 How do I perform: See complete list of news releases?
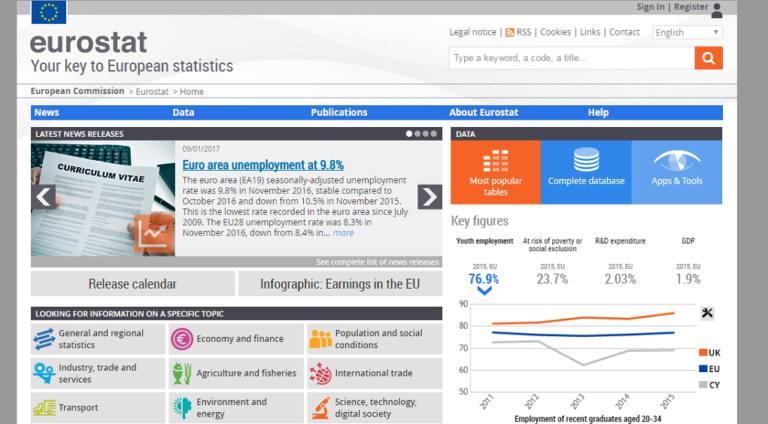[x=377, y=262]
